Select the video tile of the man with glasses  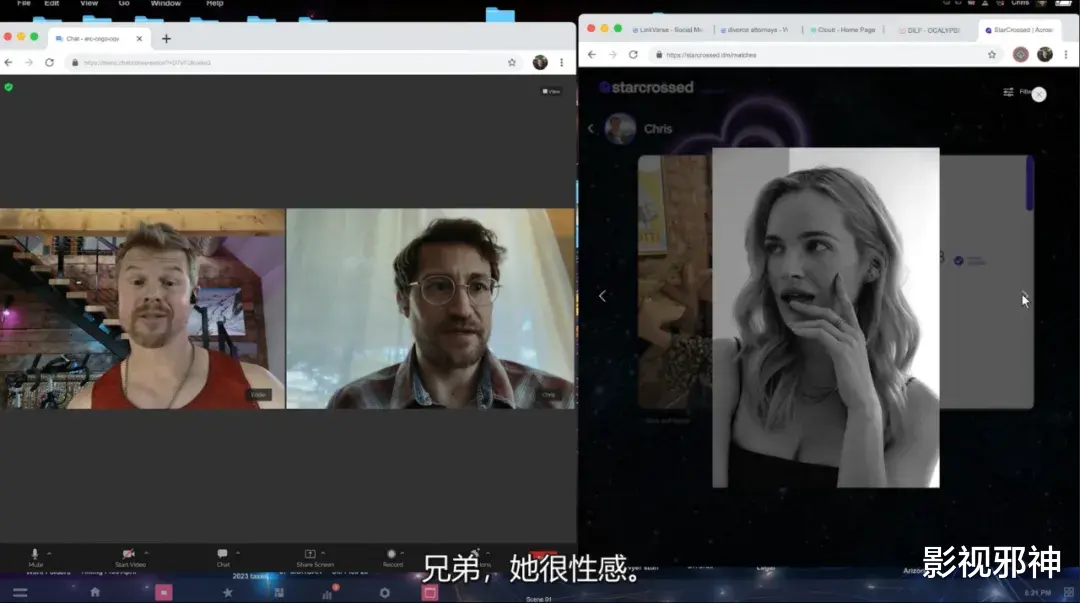pyautogui.click(x=430, y=309)
